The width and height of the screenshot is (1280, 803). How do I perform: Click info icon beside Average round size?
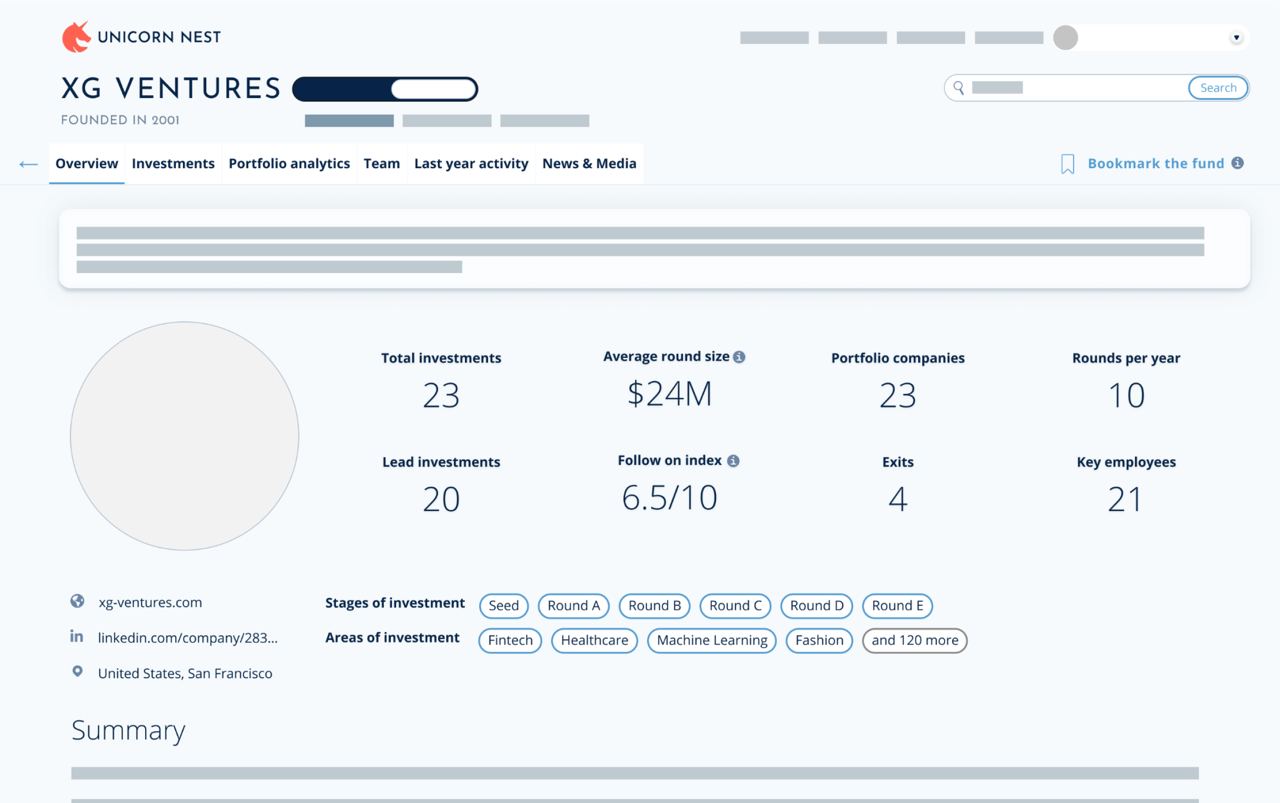pos(739,357)
